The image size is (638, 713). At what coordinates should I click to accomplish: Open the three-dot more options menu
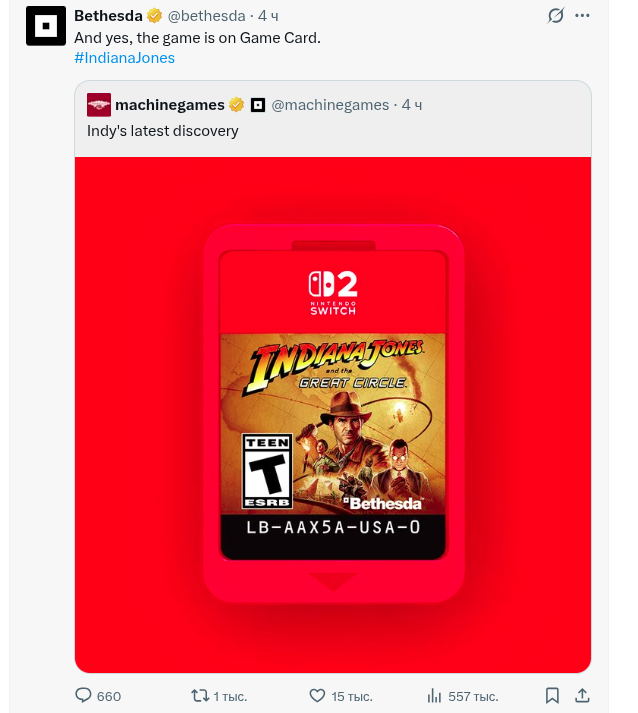(x=582, y=15)
